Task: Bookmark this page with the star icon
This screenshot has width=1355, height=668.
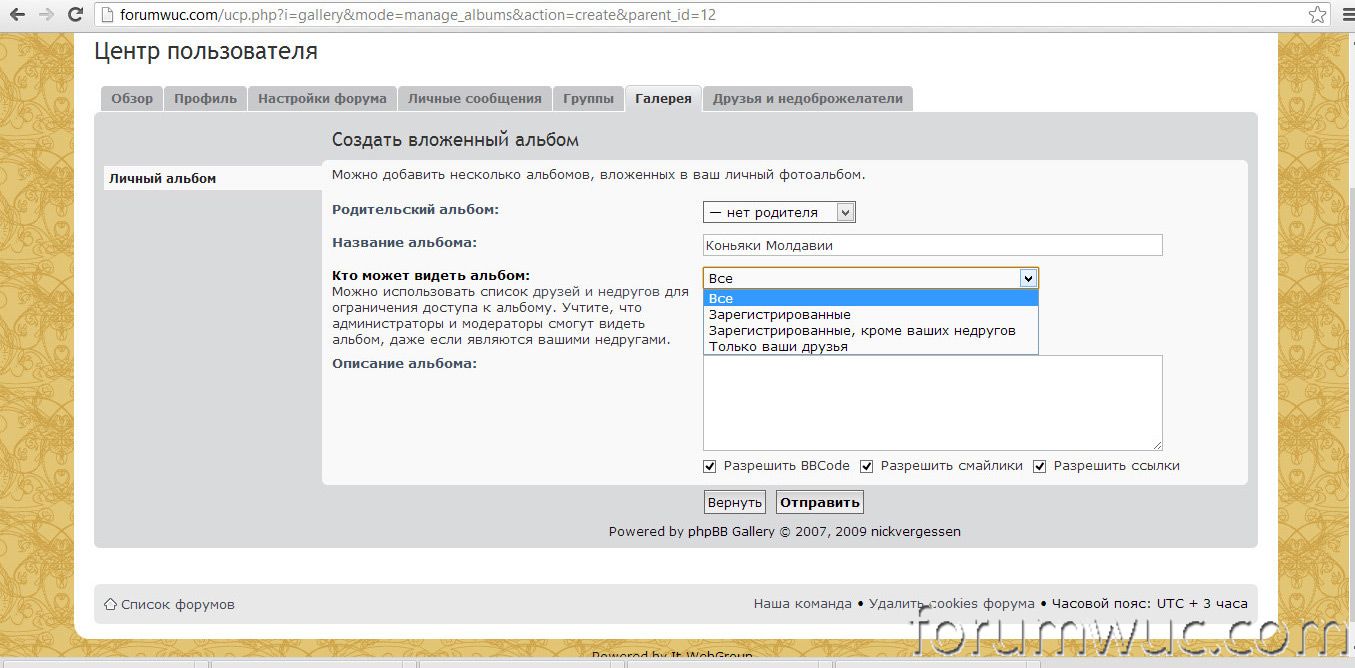Action: pos(1318,15)
